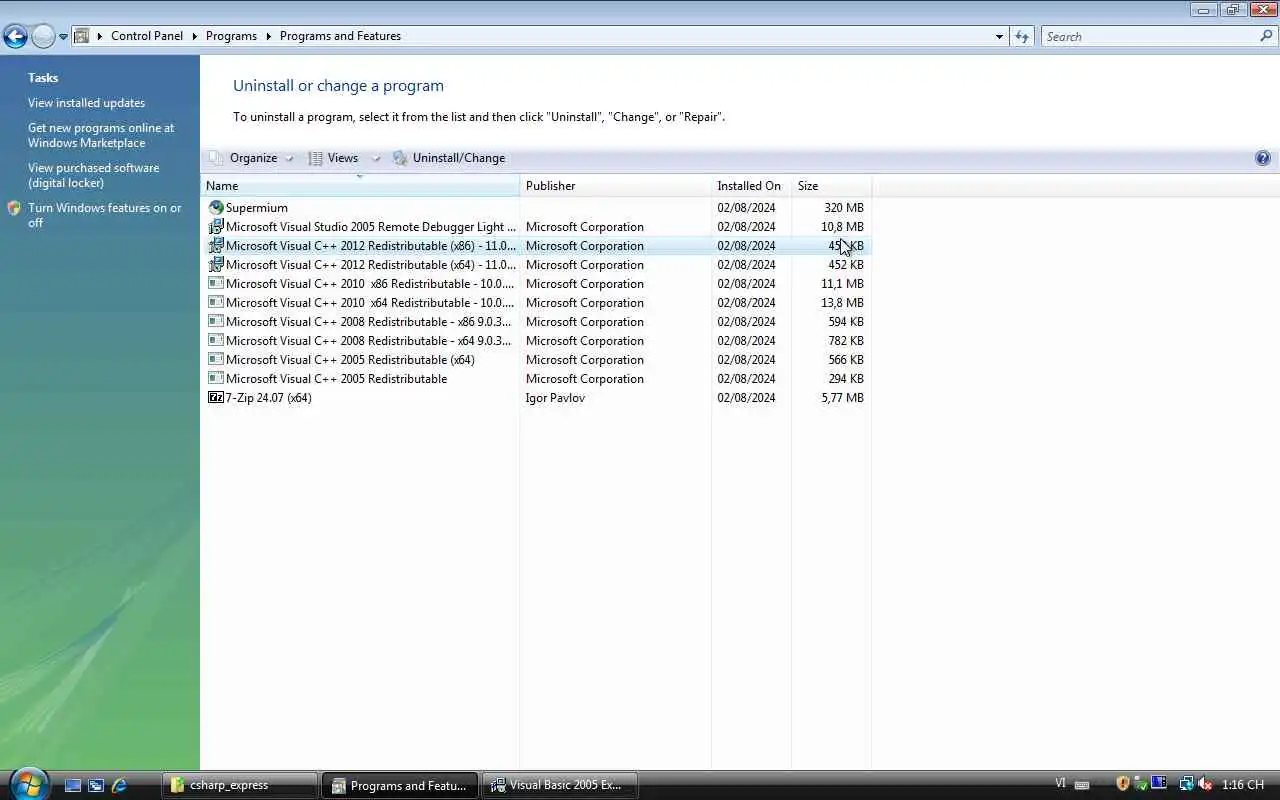
Task: Click the Views toolbar button
Action: 334,158
